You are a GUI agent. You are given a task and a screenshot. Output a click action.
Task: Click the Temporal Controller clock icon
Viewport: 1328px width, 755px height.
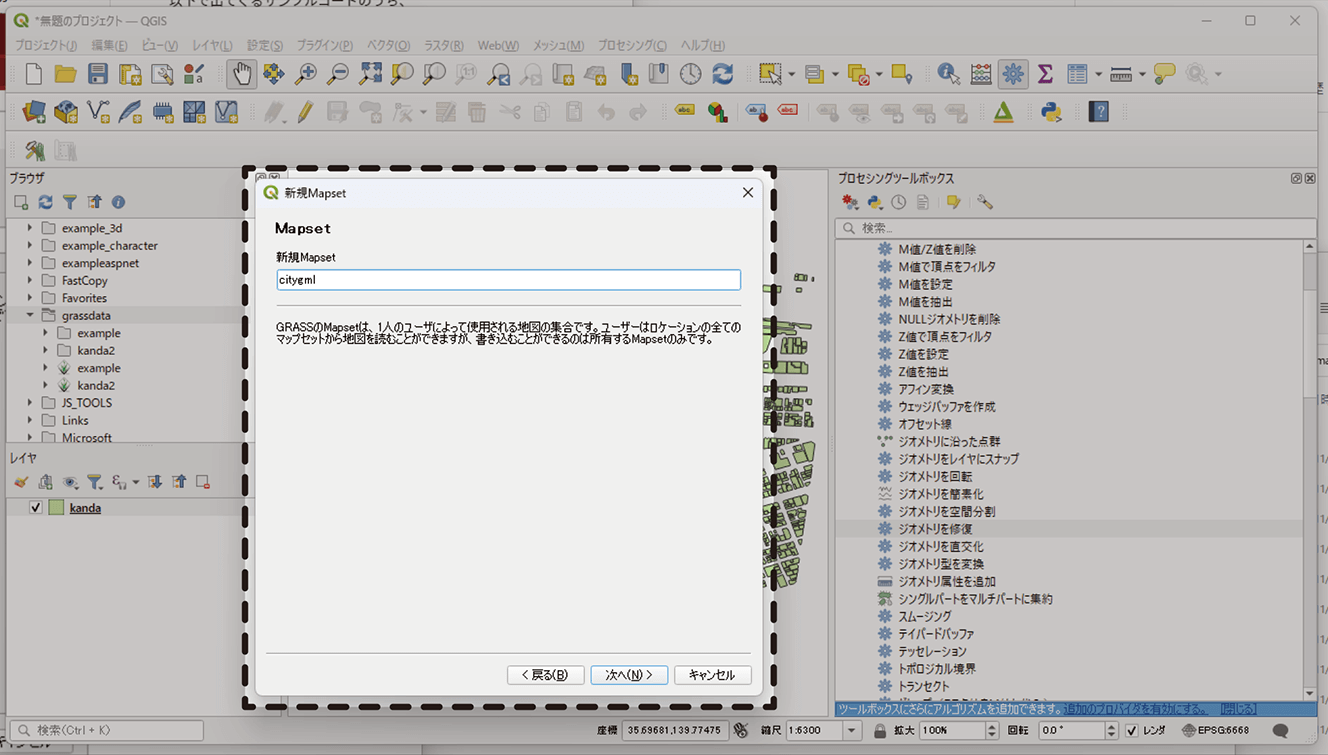pyautogui.click(x=690, y=74)
